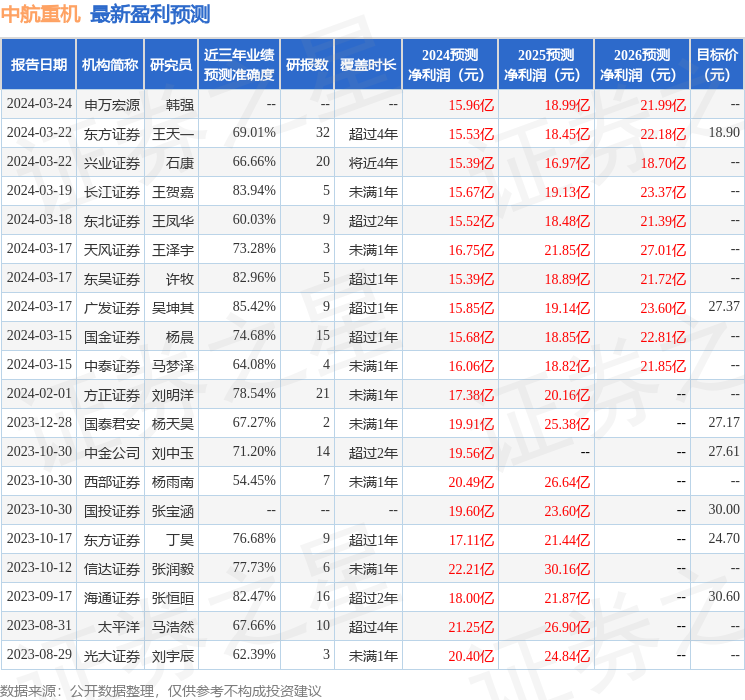Select the 2026预测净利润 column header
This screenshot has height=700, width=745.
click(x=641, y=65)
